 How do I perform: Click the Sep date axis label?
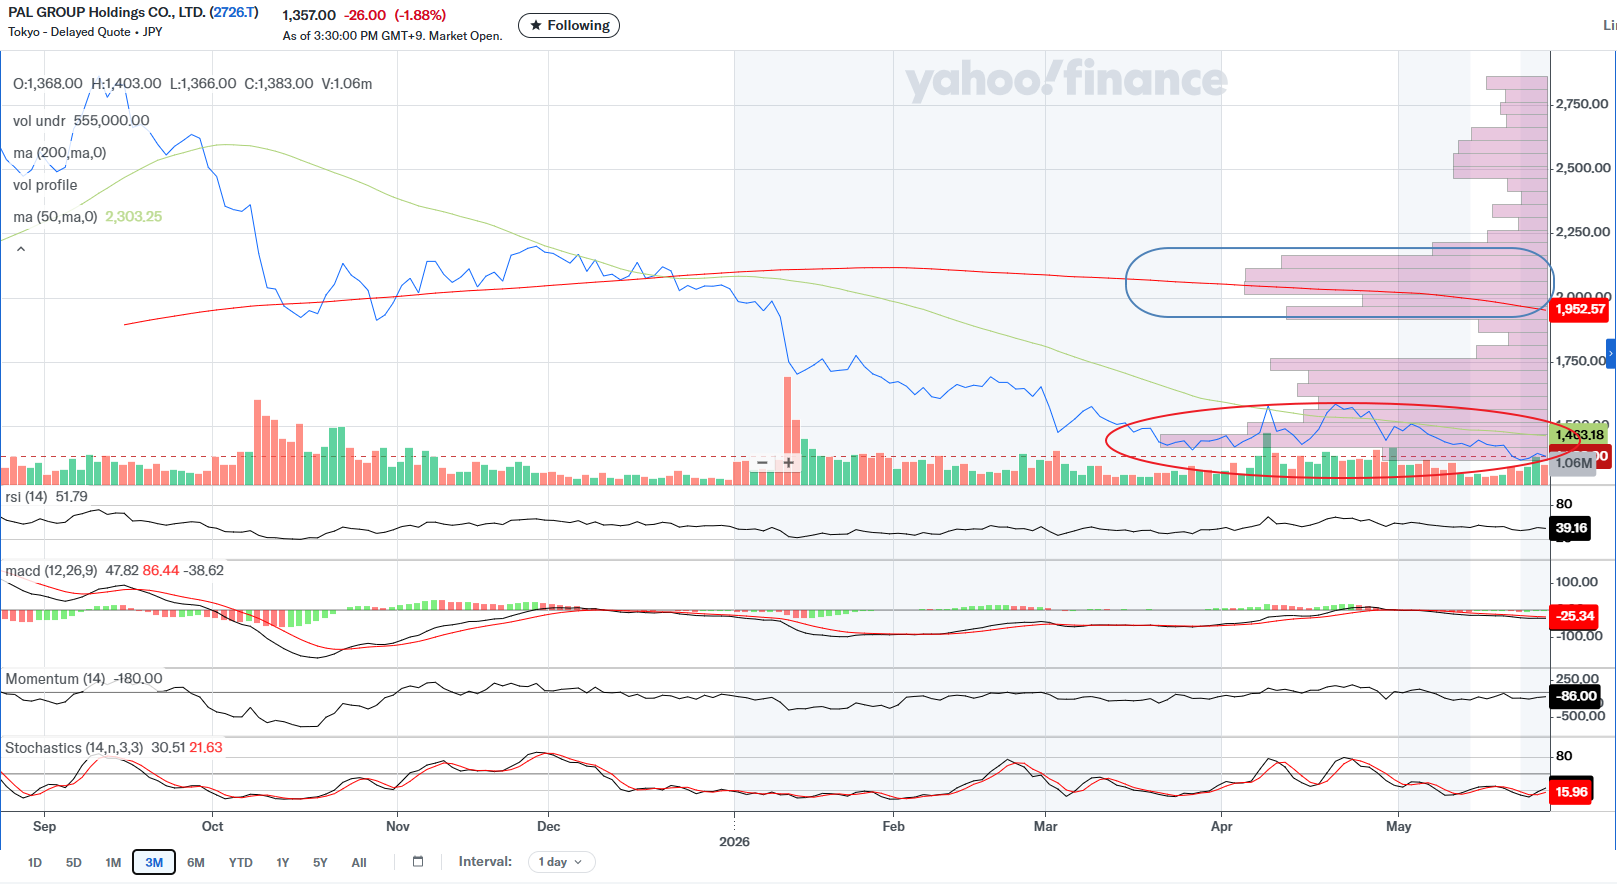[44, 826]
